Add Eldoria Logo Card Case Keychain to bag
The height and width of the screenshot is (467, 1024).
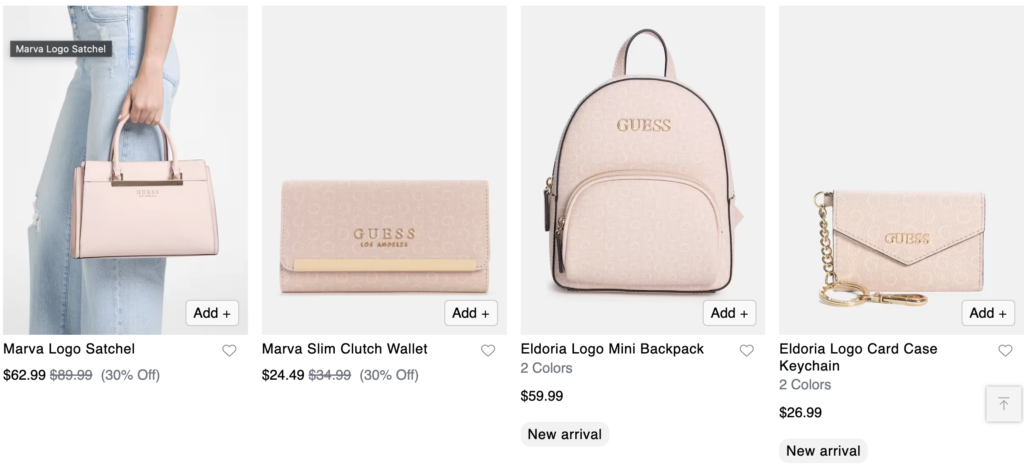(988, 313)
